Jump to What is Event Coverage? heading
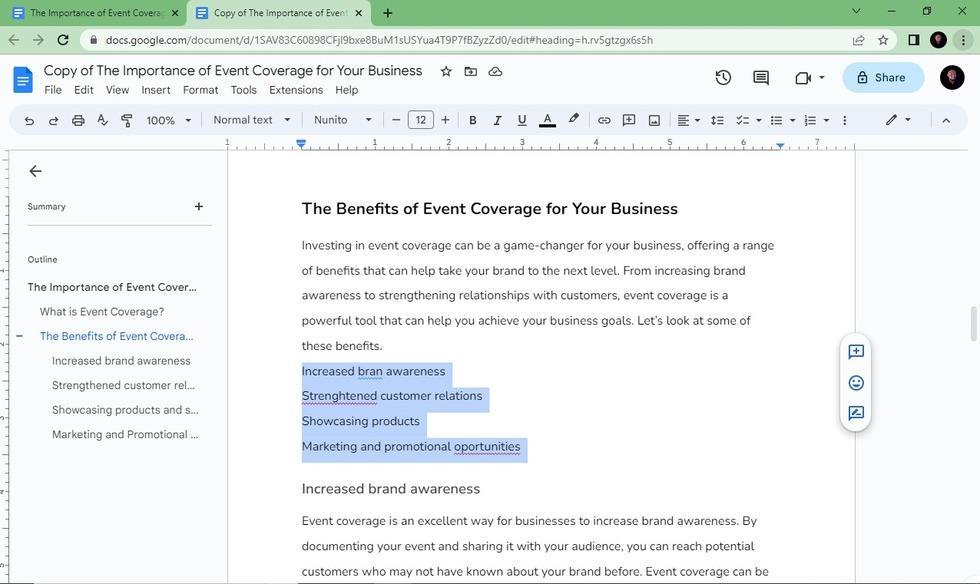Image resolution: width=980 pixels, height=584 pixels. click(102, 311)
